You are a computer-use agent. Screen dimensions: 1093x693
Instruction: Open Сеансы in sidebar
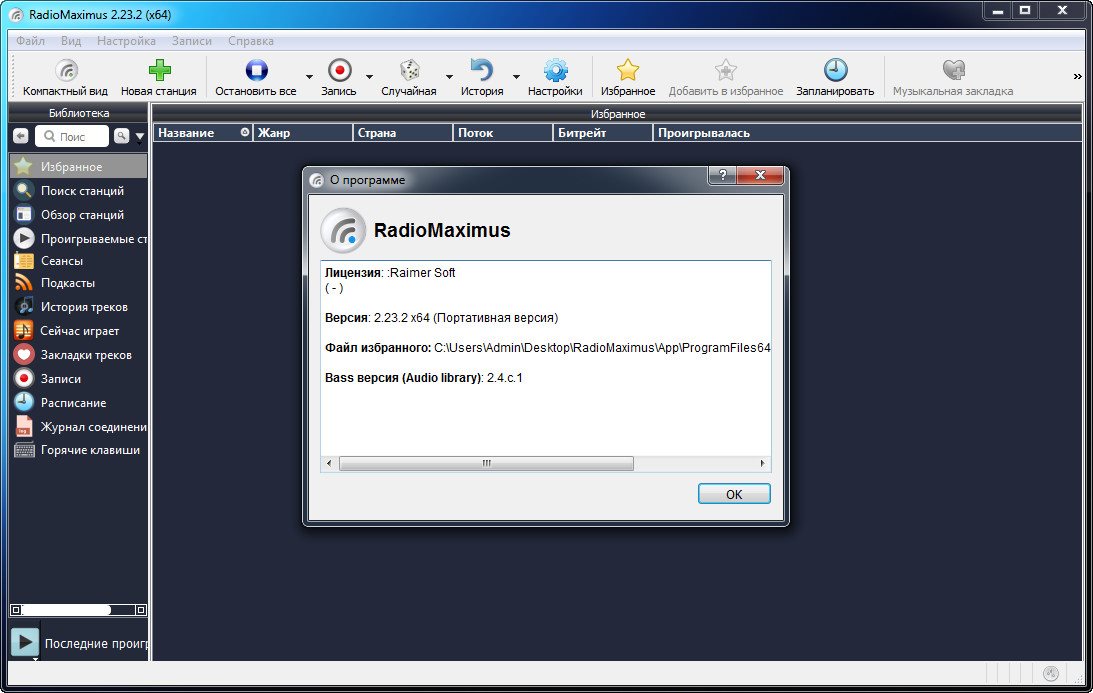click(x=79, y=261)
